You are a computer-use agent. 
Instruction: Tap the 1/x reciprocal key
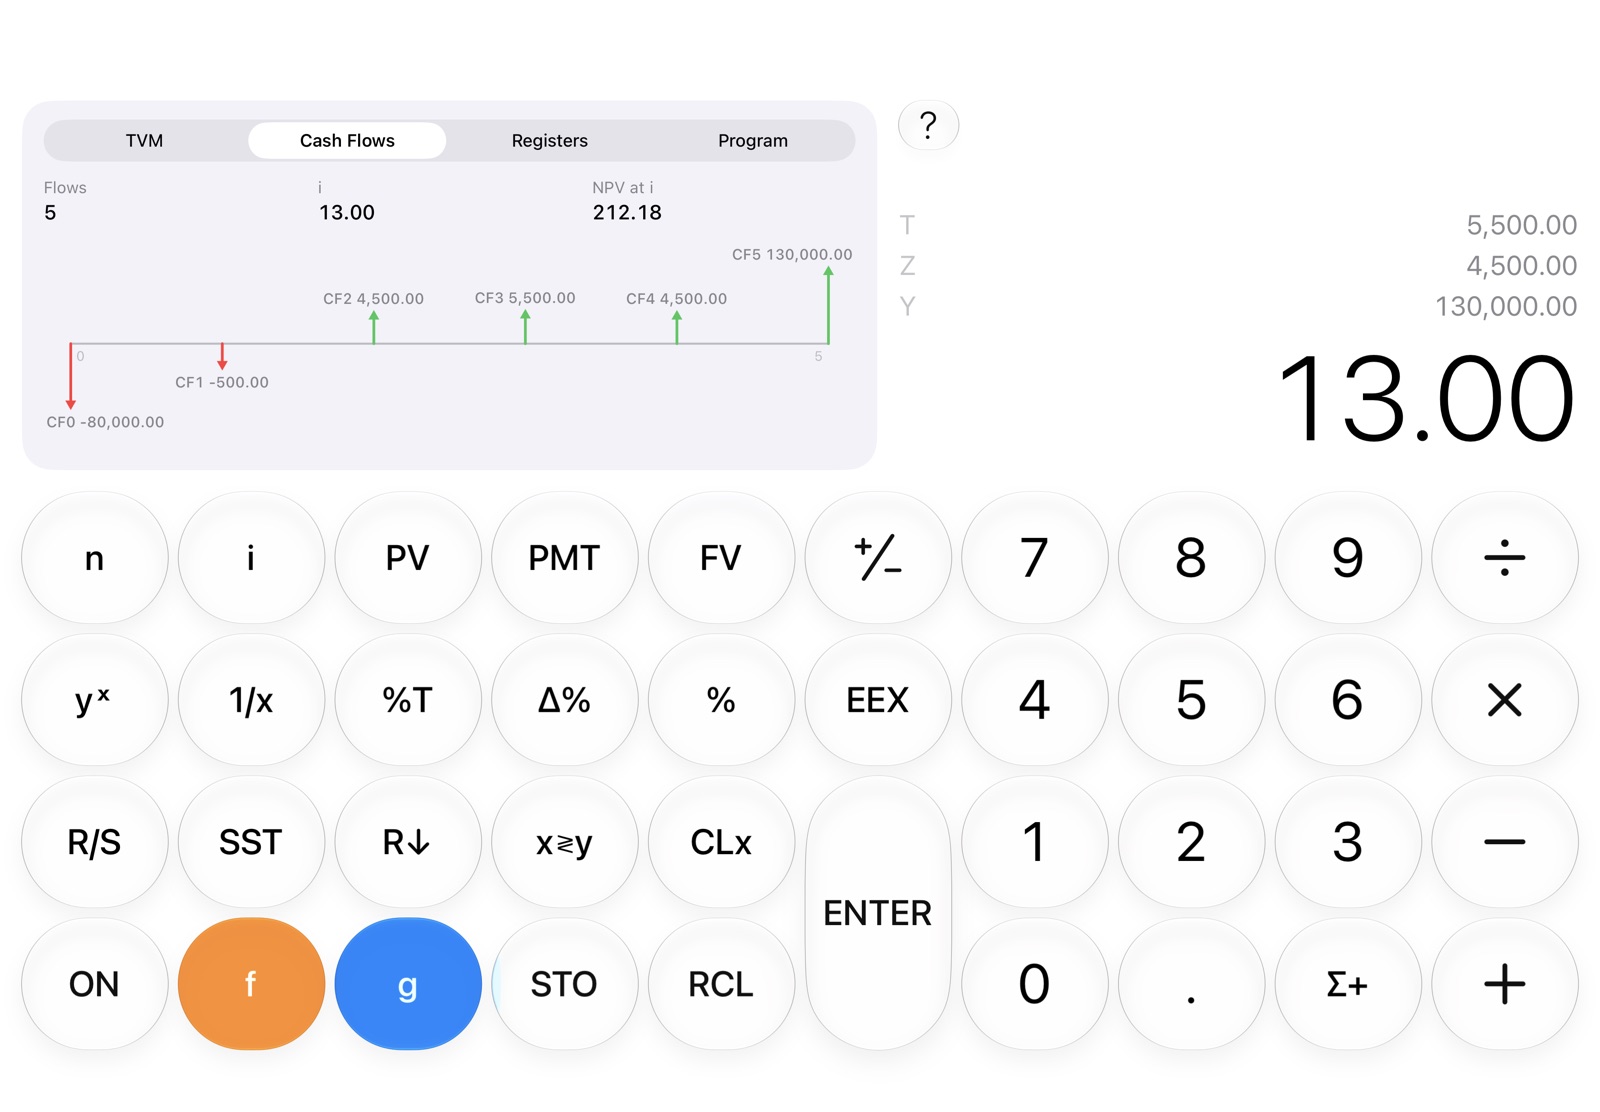click(251, 700)
